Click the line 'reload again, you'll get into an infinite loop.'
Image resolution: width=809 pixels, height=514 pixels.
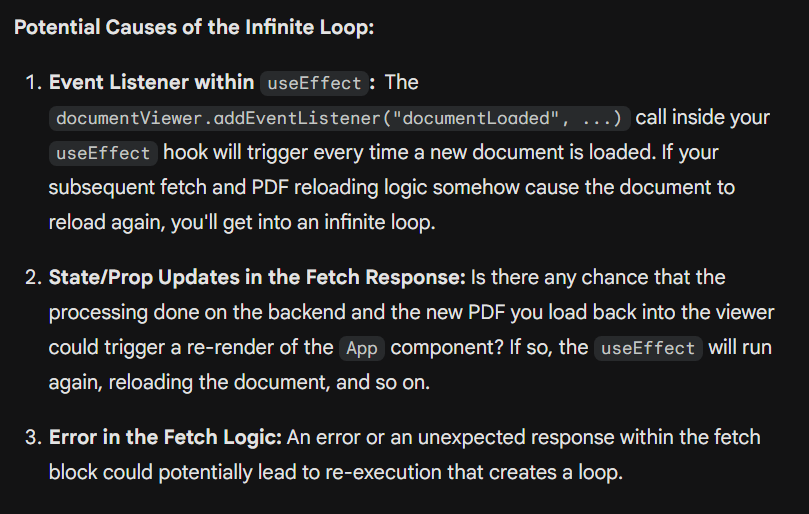point(242,222)
